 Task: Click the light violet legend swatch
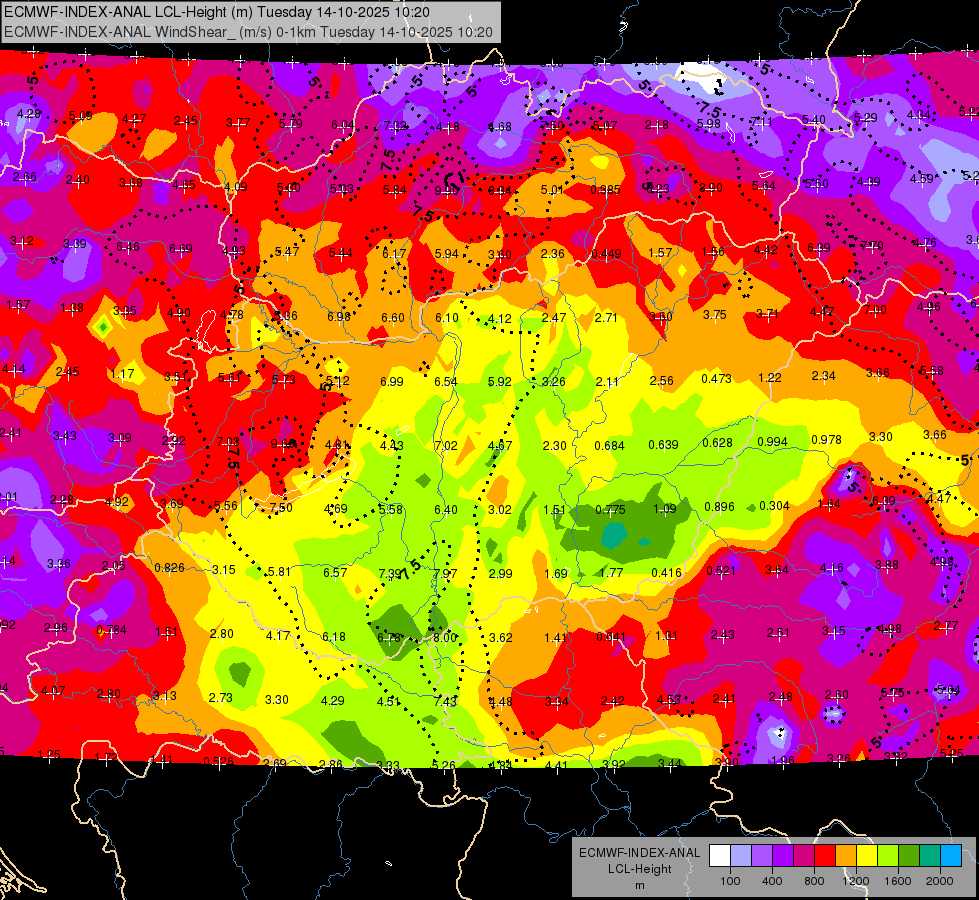coord(762,856)
